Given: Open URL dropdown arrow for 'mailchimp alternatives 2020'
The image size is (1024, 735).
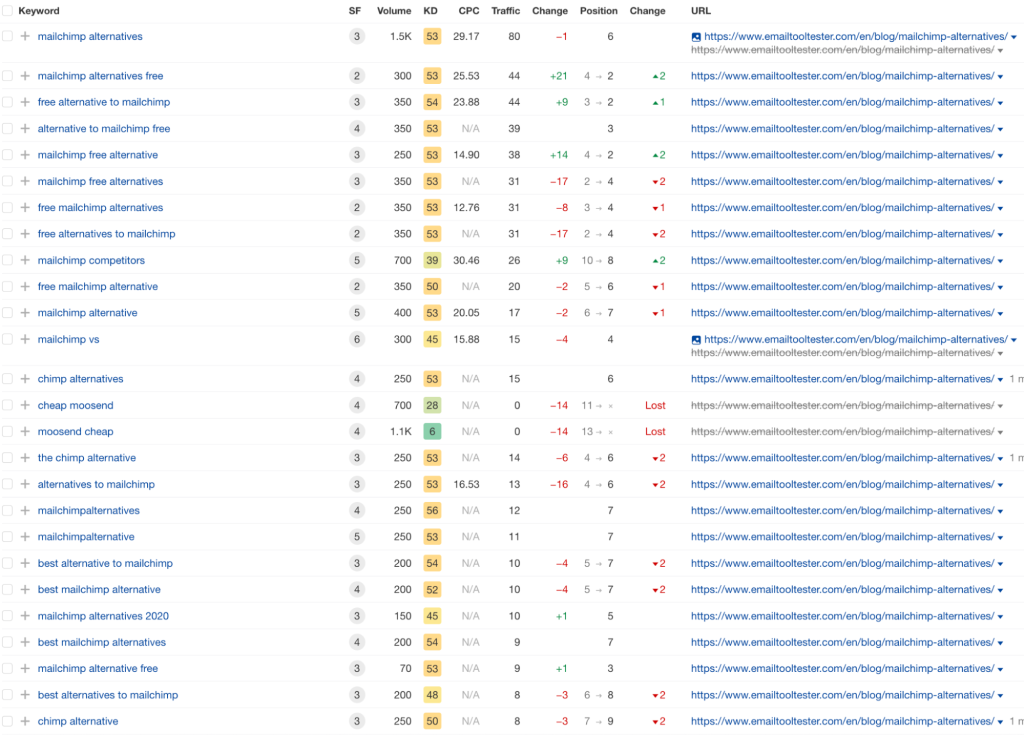Looking at the screenshot, I should point(1000,617).
